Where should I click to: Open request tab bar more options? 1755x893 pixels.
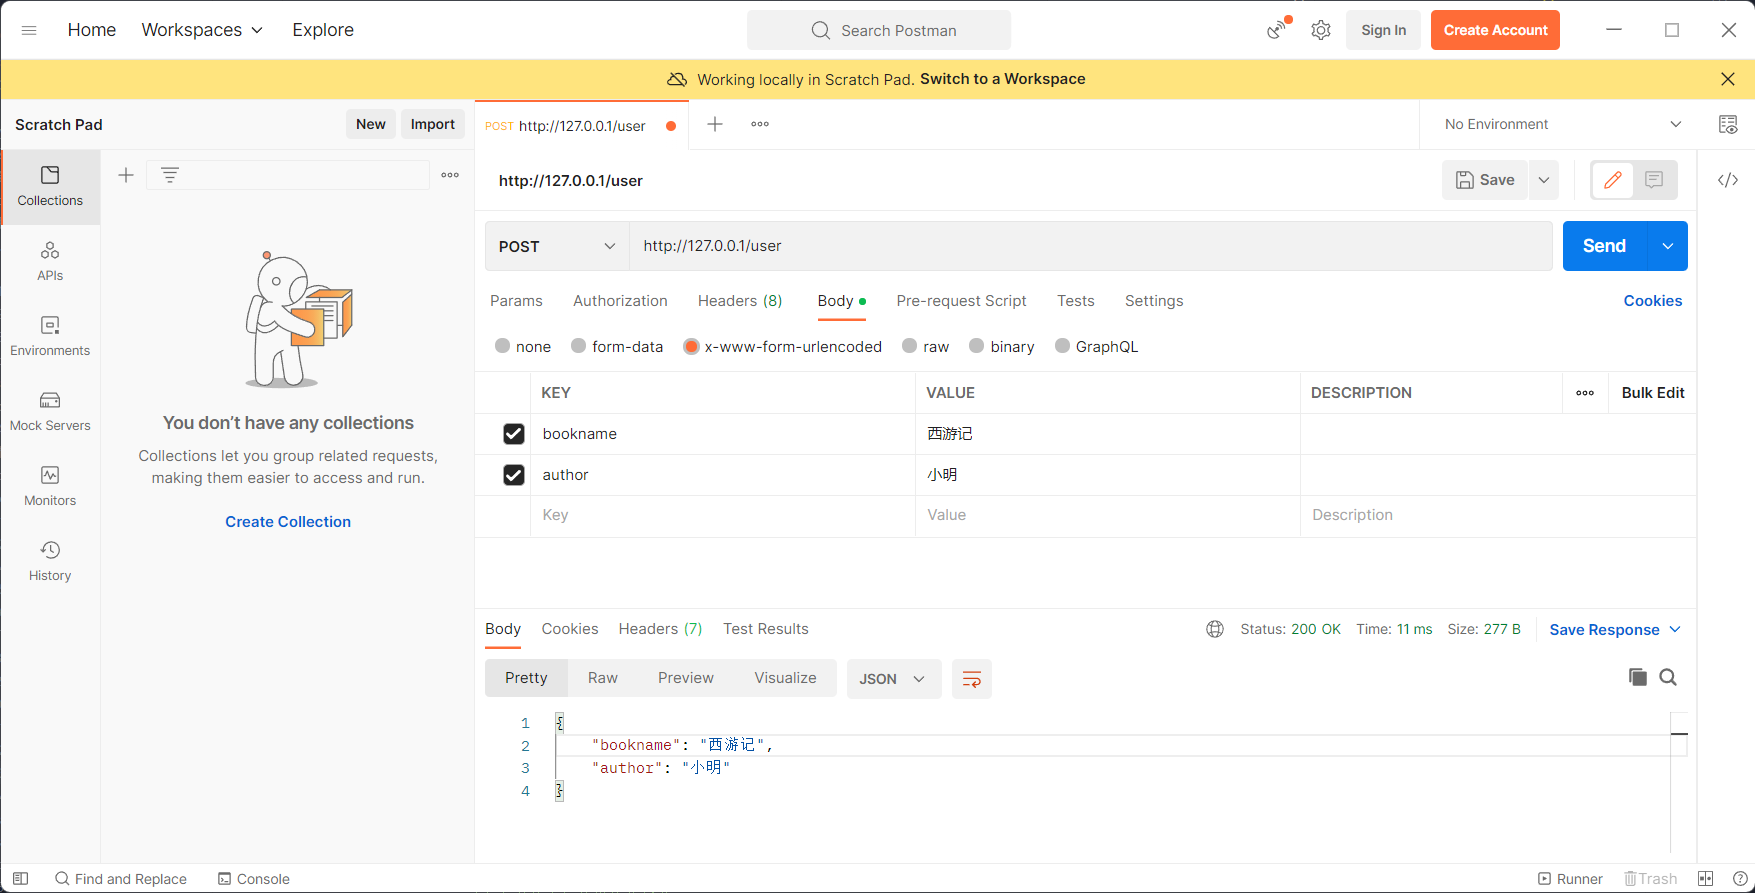point(760,124)
